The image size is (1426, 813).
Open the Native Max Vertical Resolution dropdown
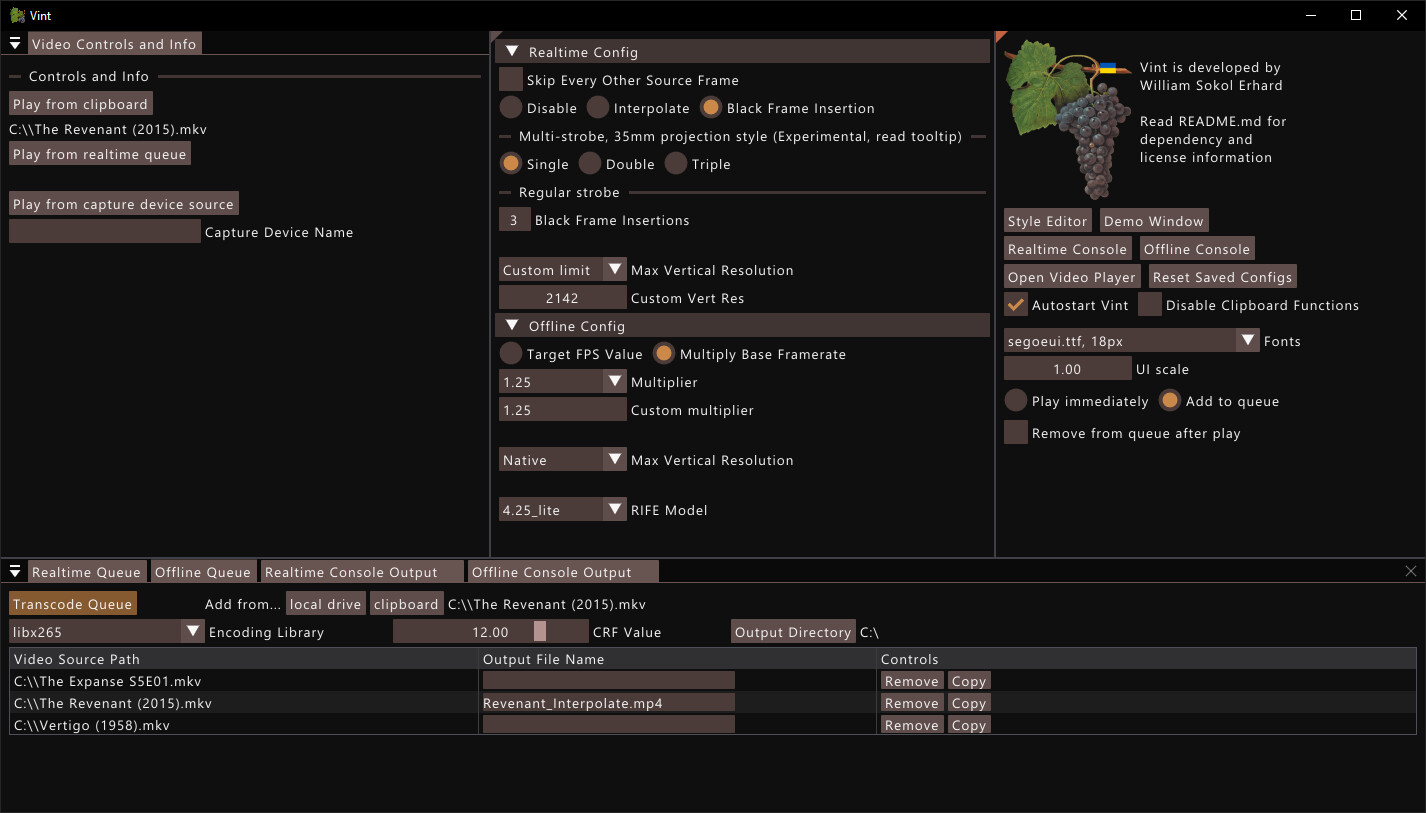point(562,459)
